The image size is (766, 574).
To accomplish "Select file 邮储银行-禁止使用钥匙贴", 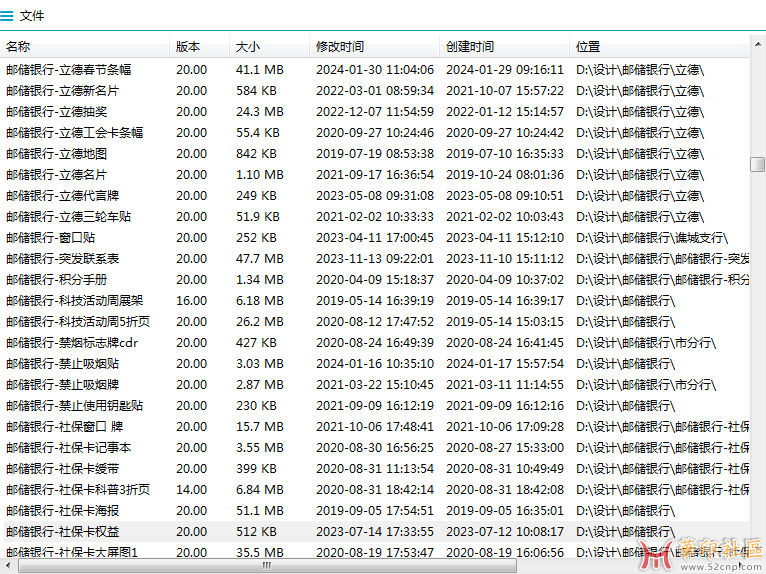I will (x=75, y=406).
